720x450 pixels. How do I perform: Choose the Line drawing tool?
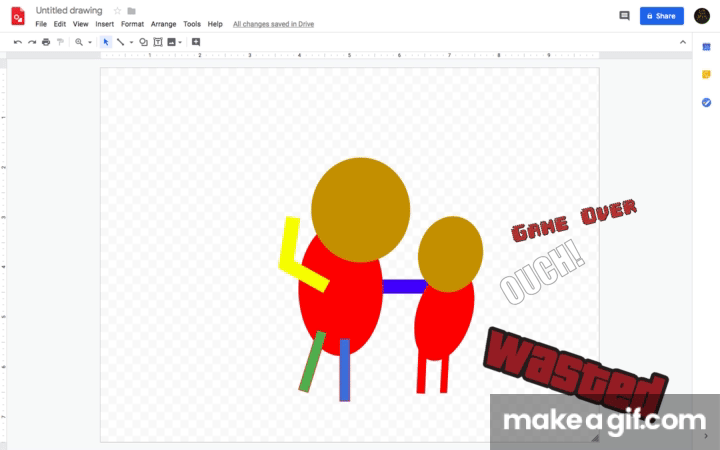click(x=120, y=42)
